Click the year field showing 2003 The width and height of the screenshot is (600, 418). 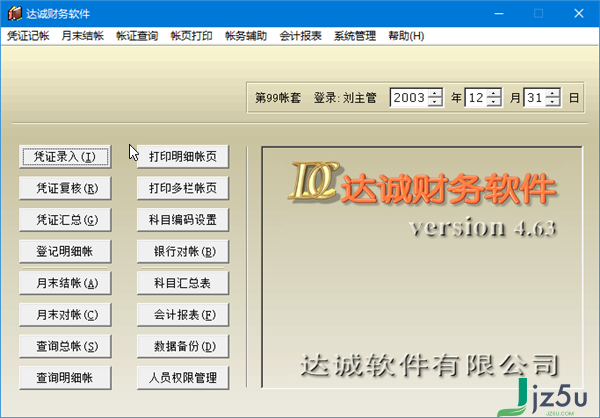[409, 98]
